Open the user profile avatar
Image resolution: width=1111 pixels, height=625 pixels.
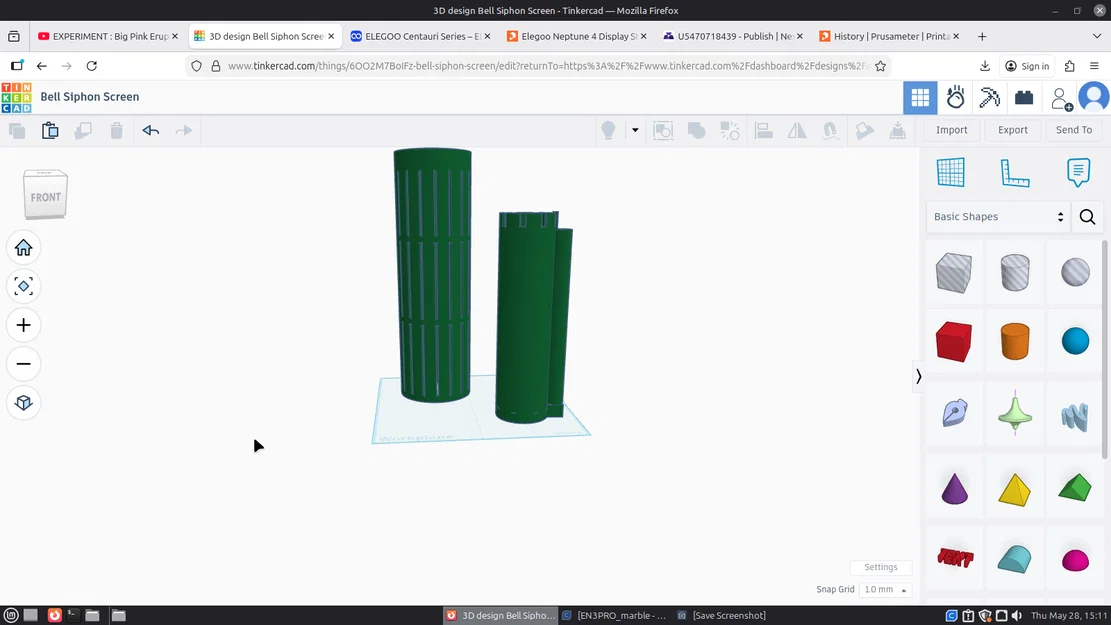1094,98
